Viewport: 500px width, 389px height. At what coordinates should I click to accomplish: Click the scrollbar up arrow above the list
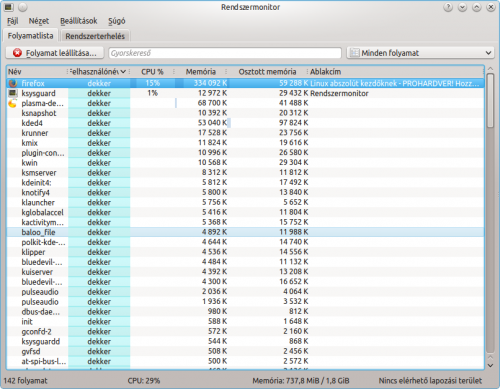click(x=490, y=69)
